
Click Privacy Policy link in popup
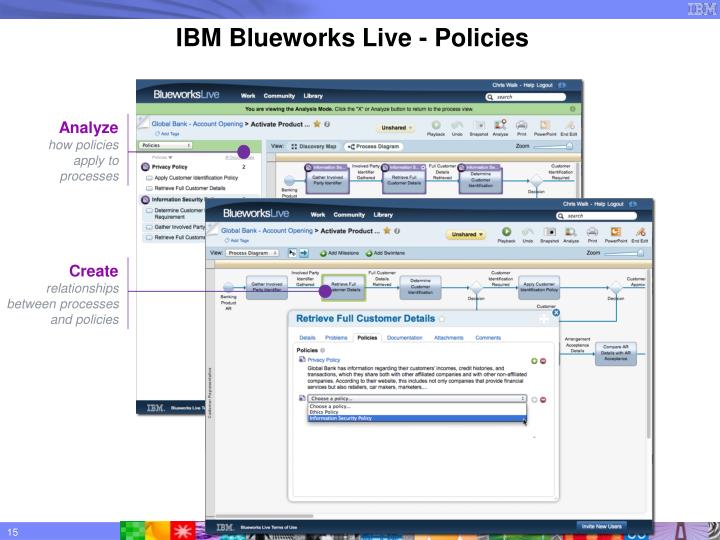324,360
